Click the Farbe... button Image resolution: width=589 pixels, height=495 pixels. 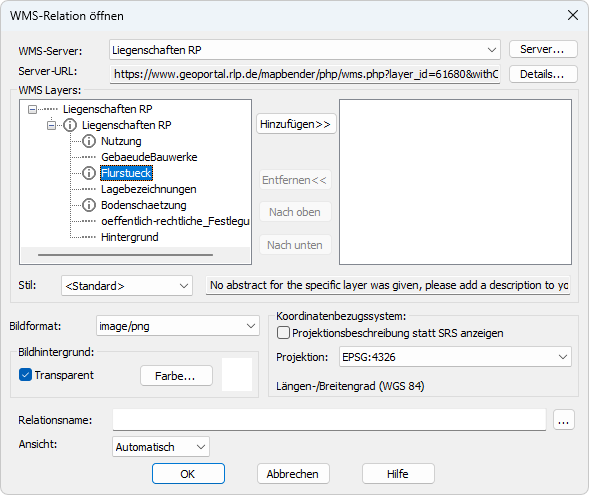pyautogui.click(x=176, y=376)
